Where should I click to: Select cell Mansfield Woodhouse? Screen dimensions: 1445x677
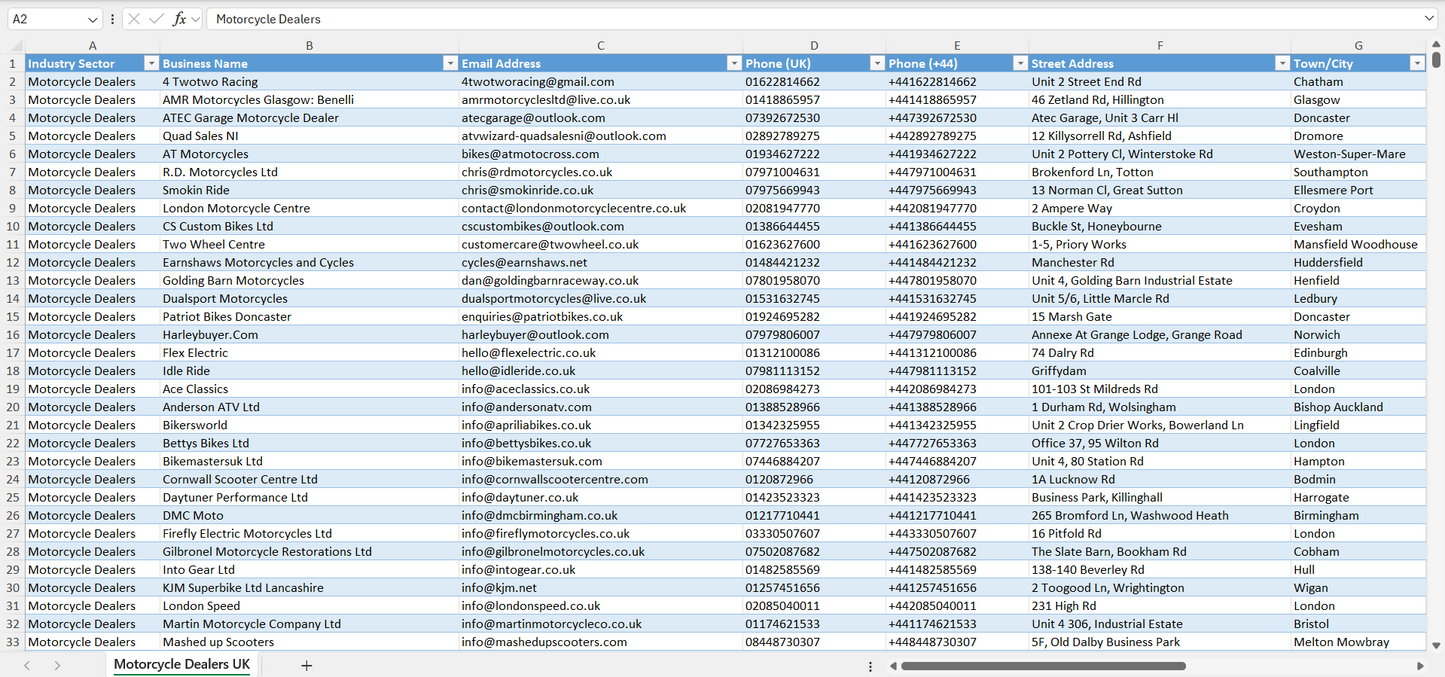pyautogui.click(x=1358, y=245)
